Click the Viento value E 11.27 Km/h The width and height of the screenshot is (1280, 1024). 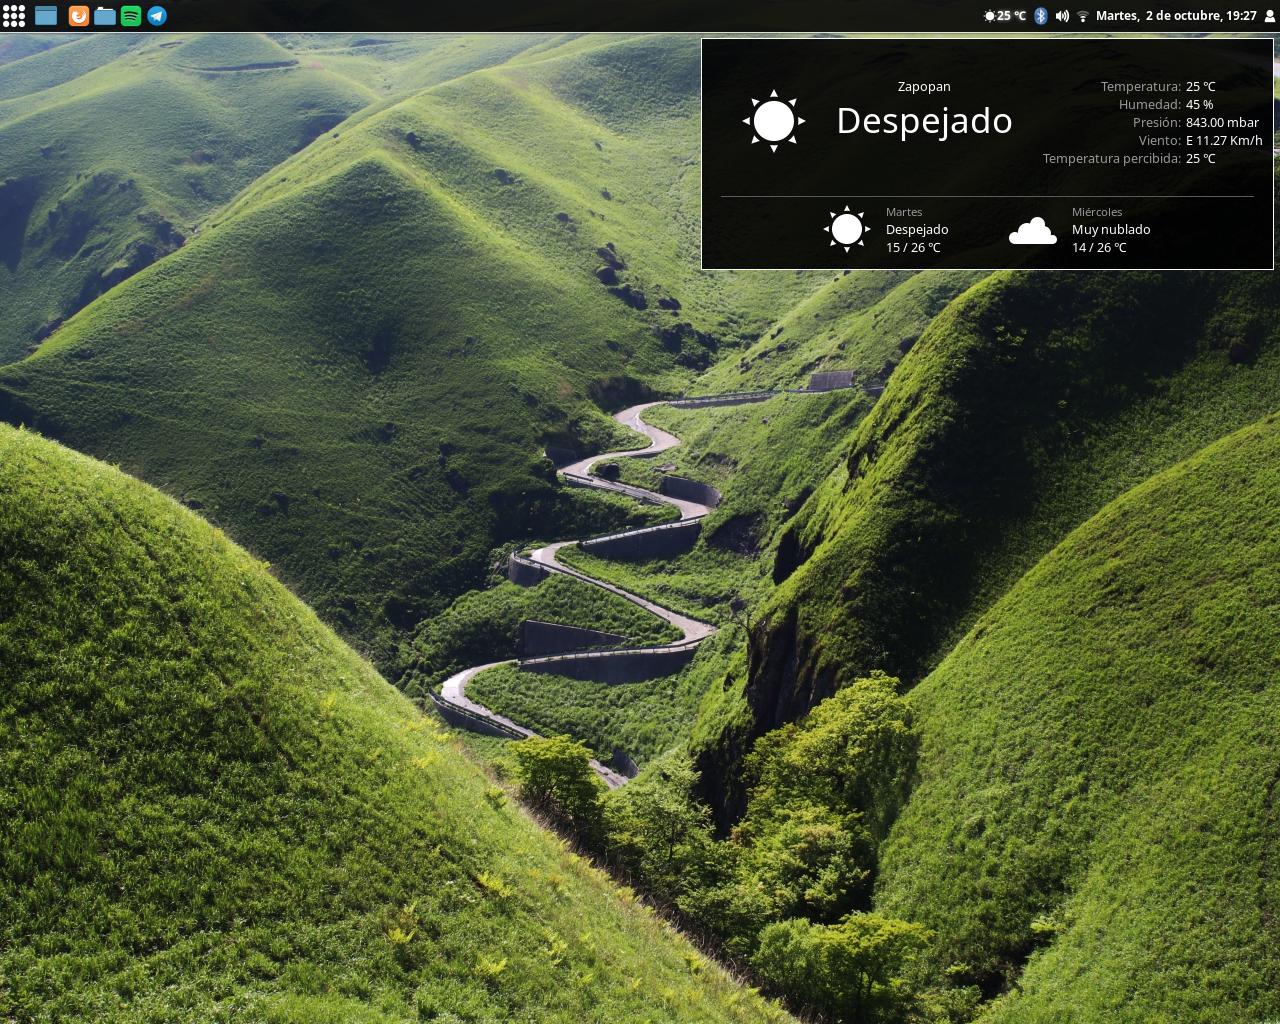coord(1224,140)
